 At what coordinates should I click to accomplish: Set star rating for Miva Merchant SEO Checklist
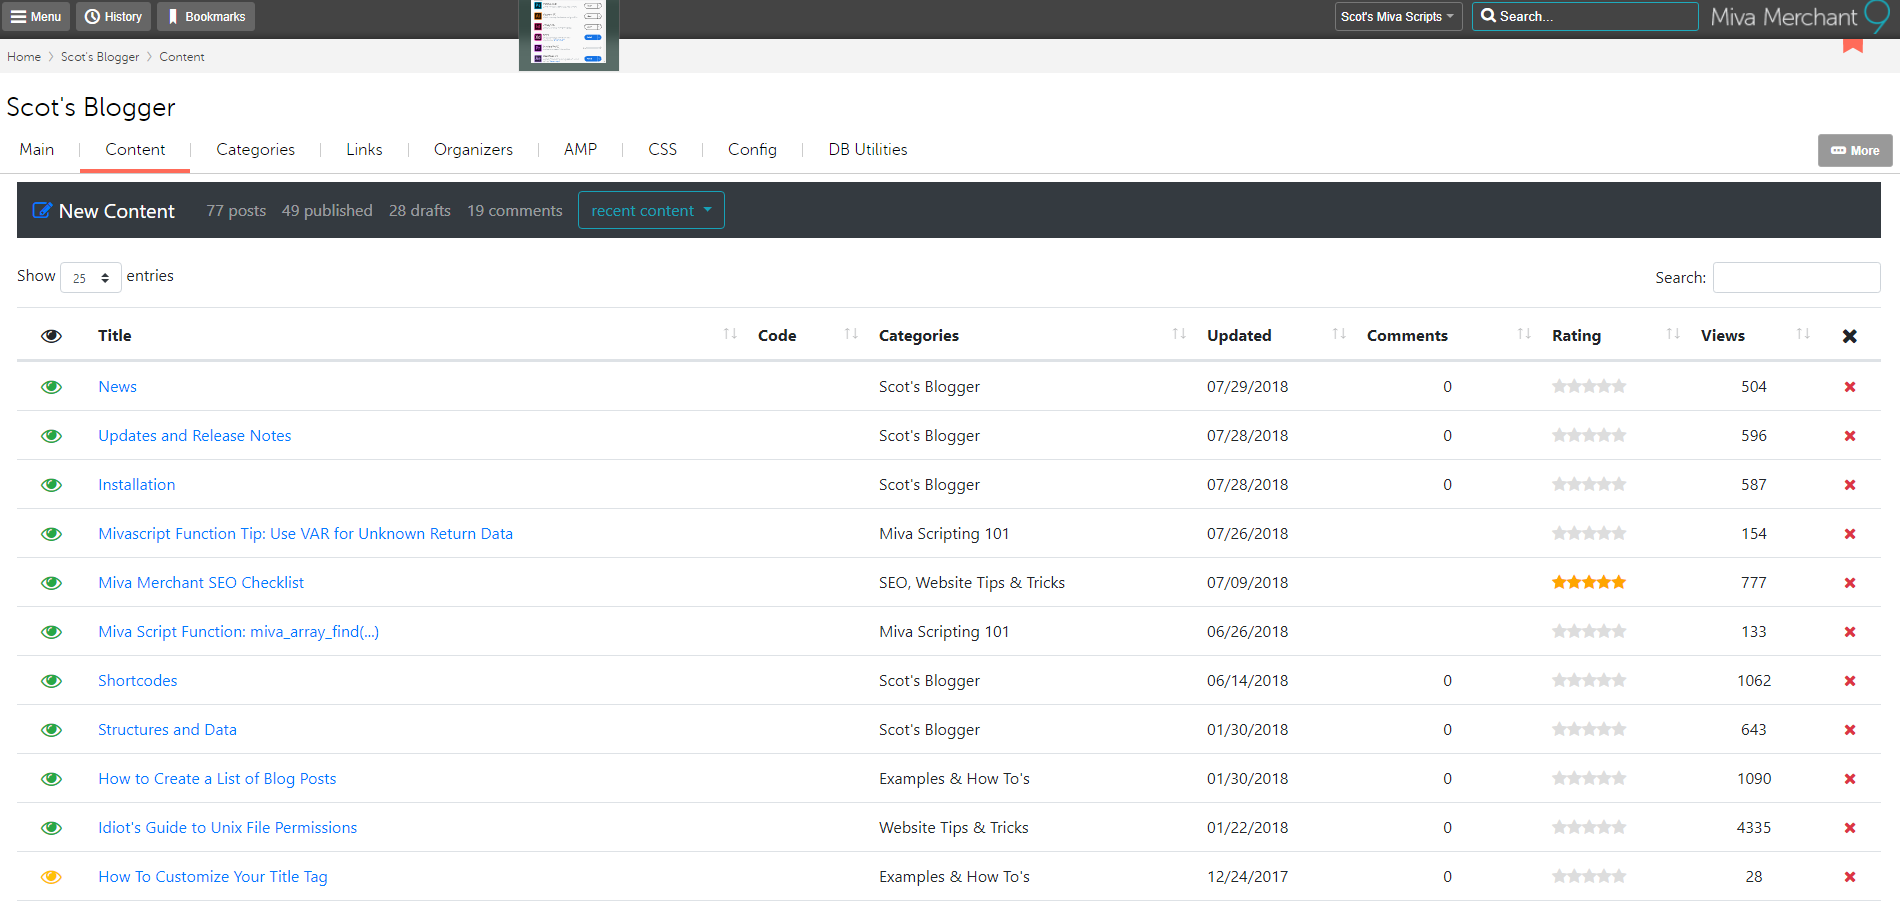tap(1588, 583)
